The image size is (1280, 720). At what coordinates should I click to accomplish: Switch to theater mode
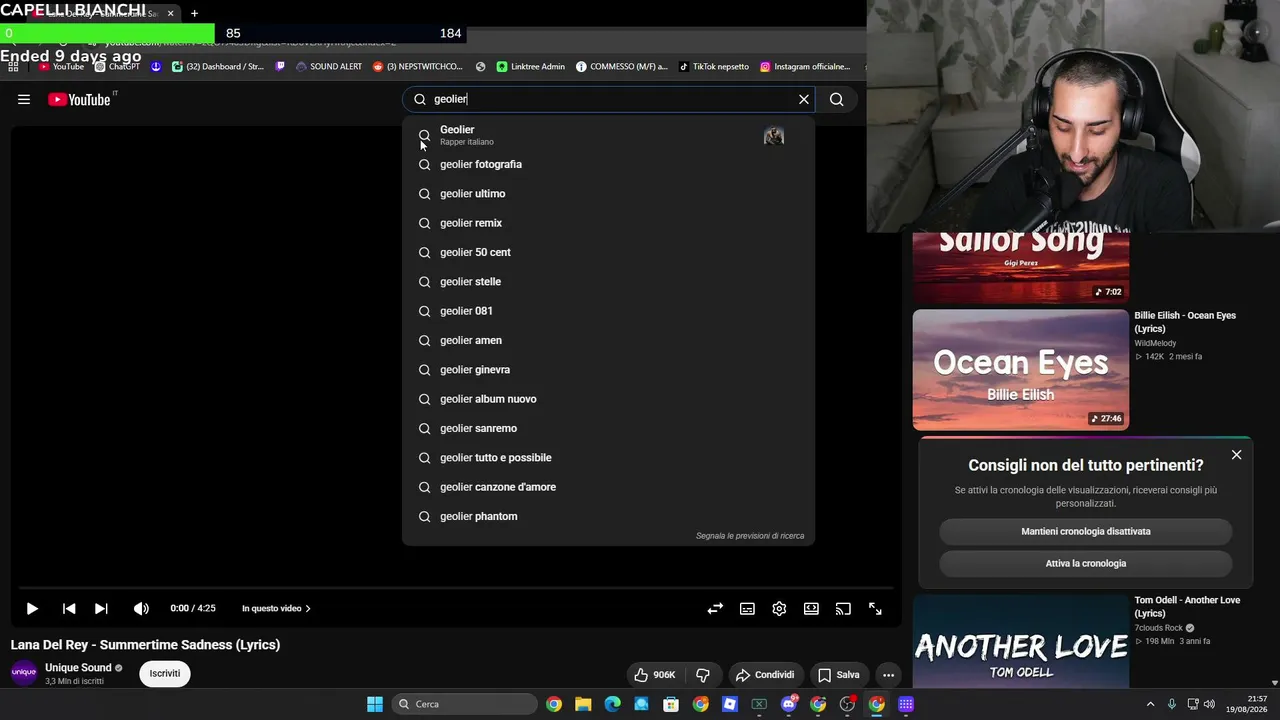(x=811, y=608)
